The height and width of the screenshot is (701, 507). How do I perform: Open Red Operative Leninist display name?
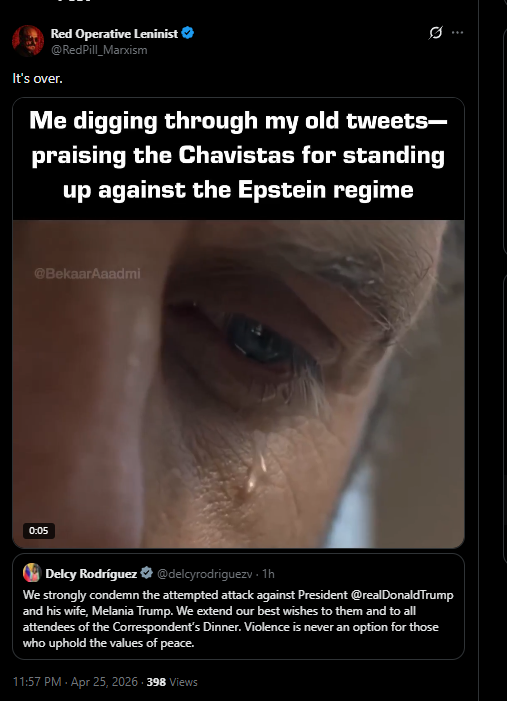point(114,34)
